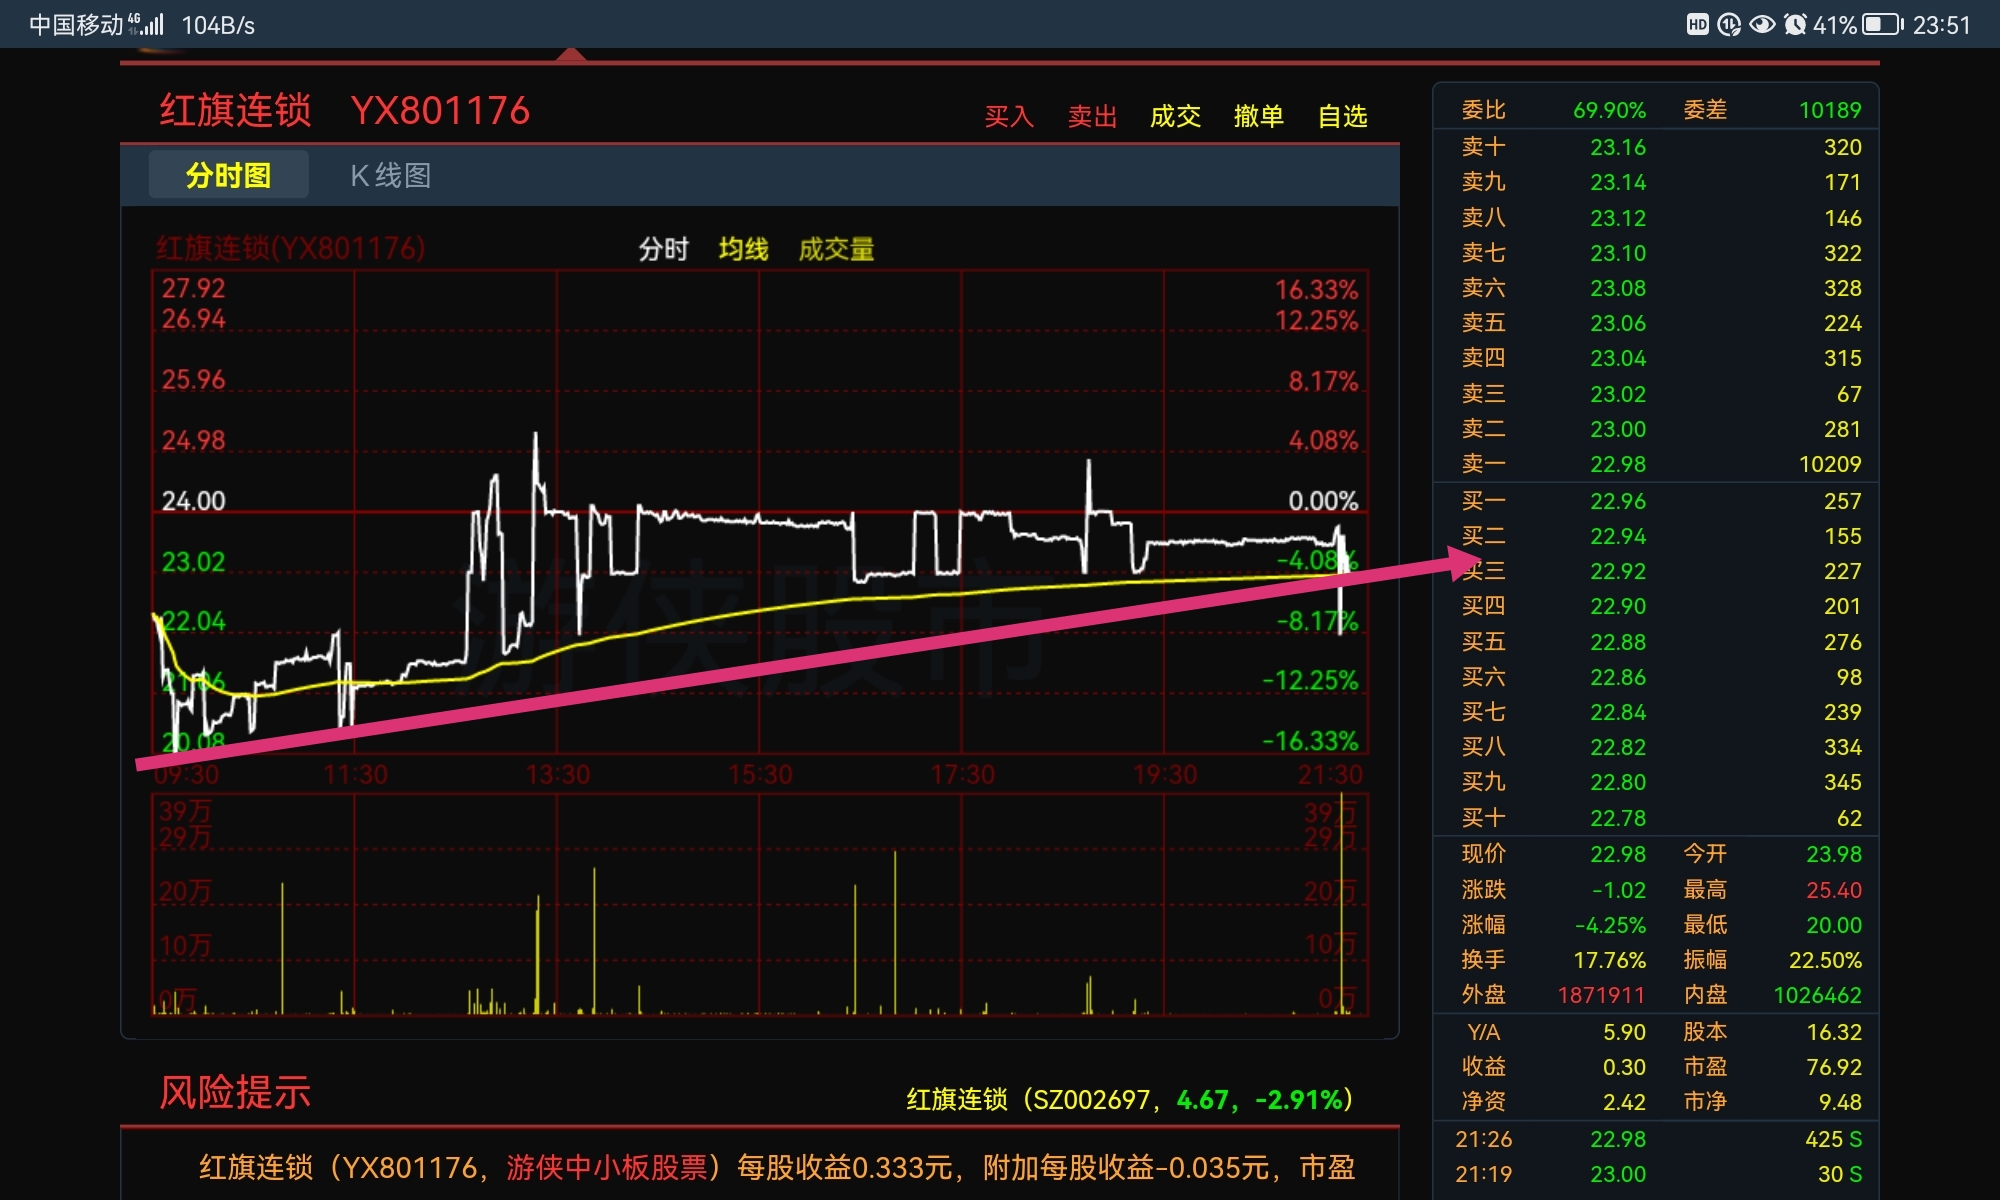Select 卖二 price 23.00 row
The image size is (2000, 1200).
(1656, 429)
